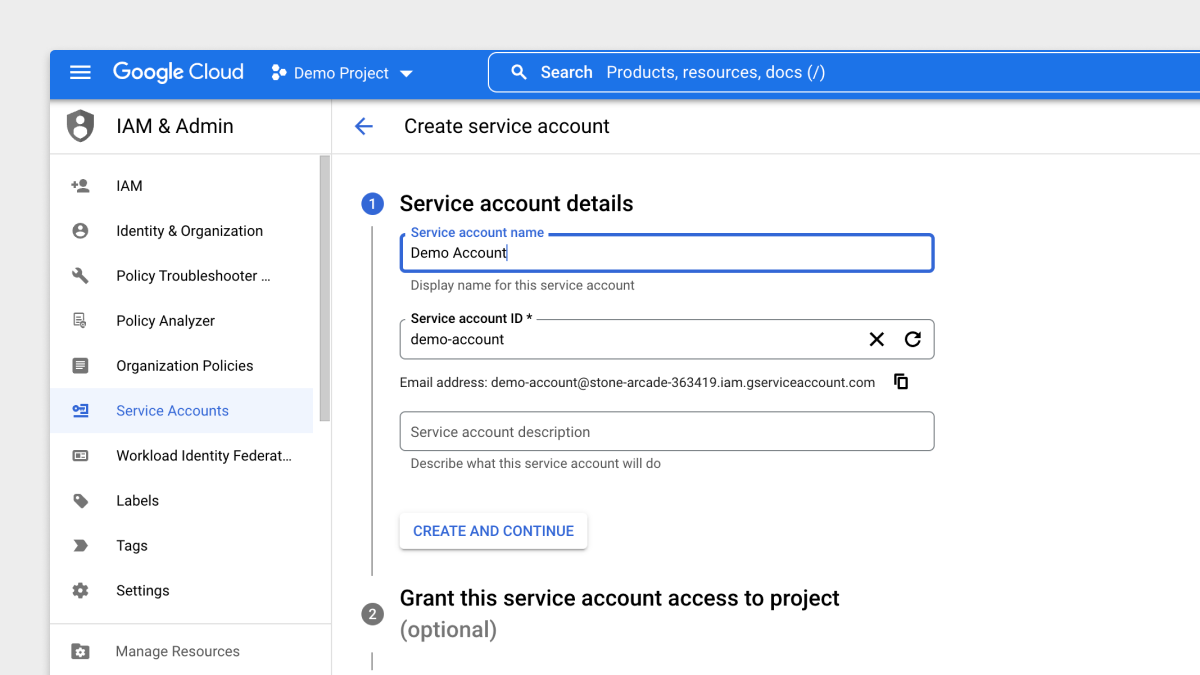Open Tags in the sidebar
1200x675 pixels.
(182, 546)
